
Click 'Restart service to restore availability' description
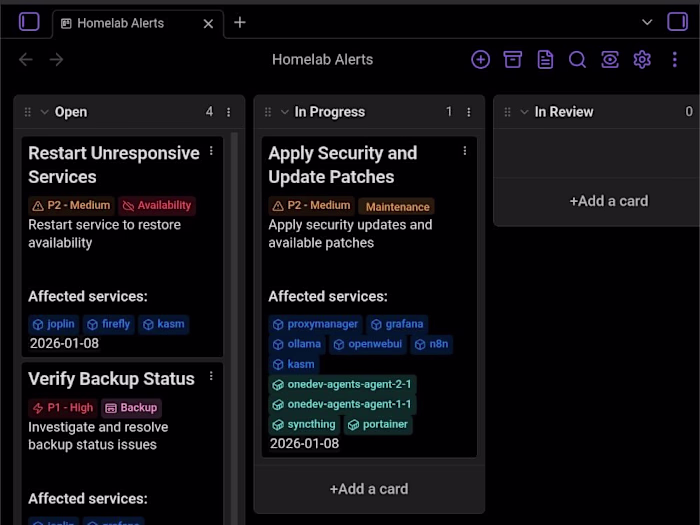pyautogui.click(x=104, y=234)
